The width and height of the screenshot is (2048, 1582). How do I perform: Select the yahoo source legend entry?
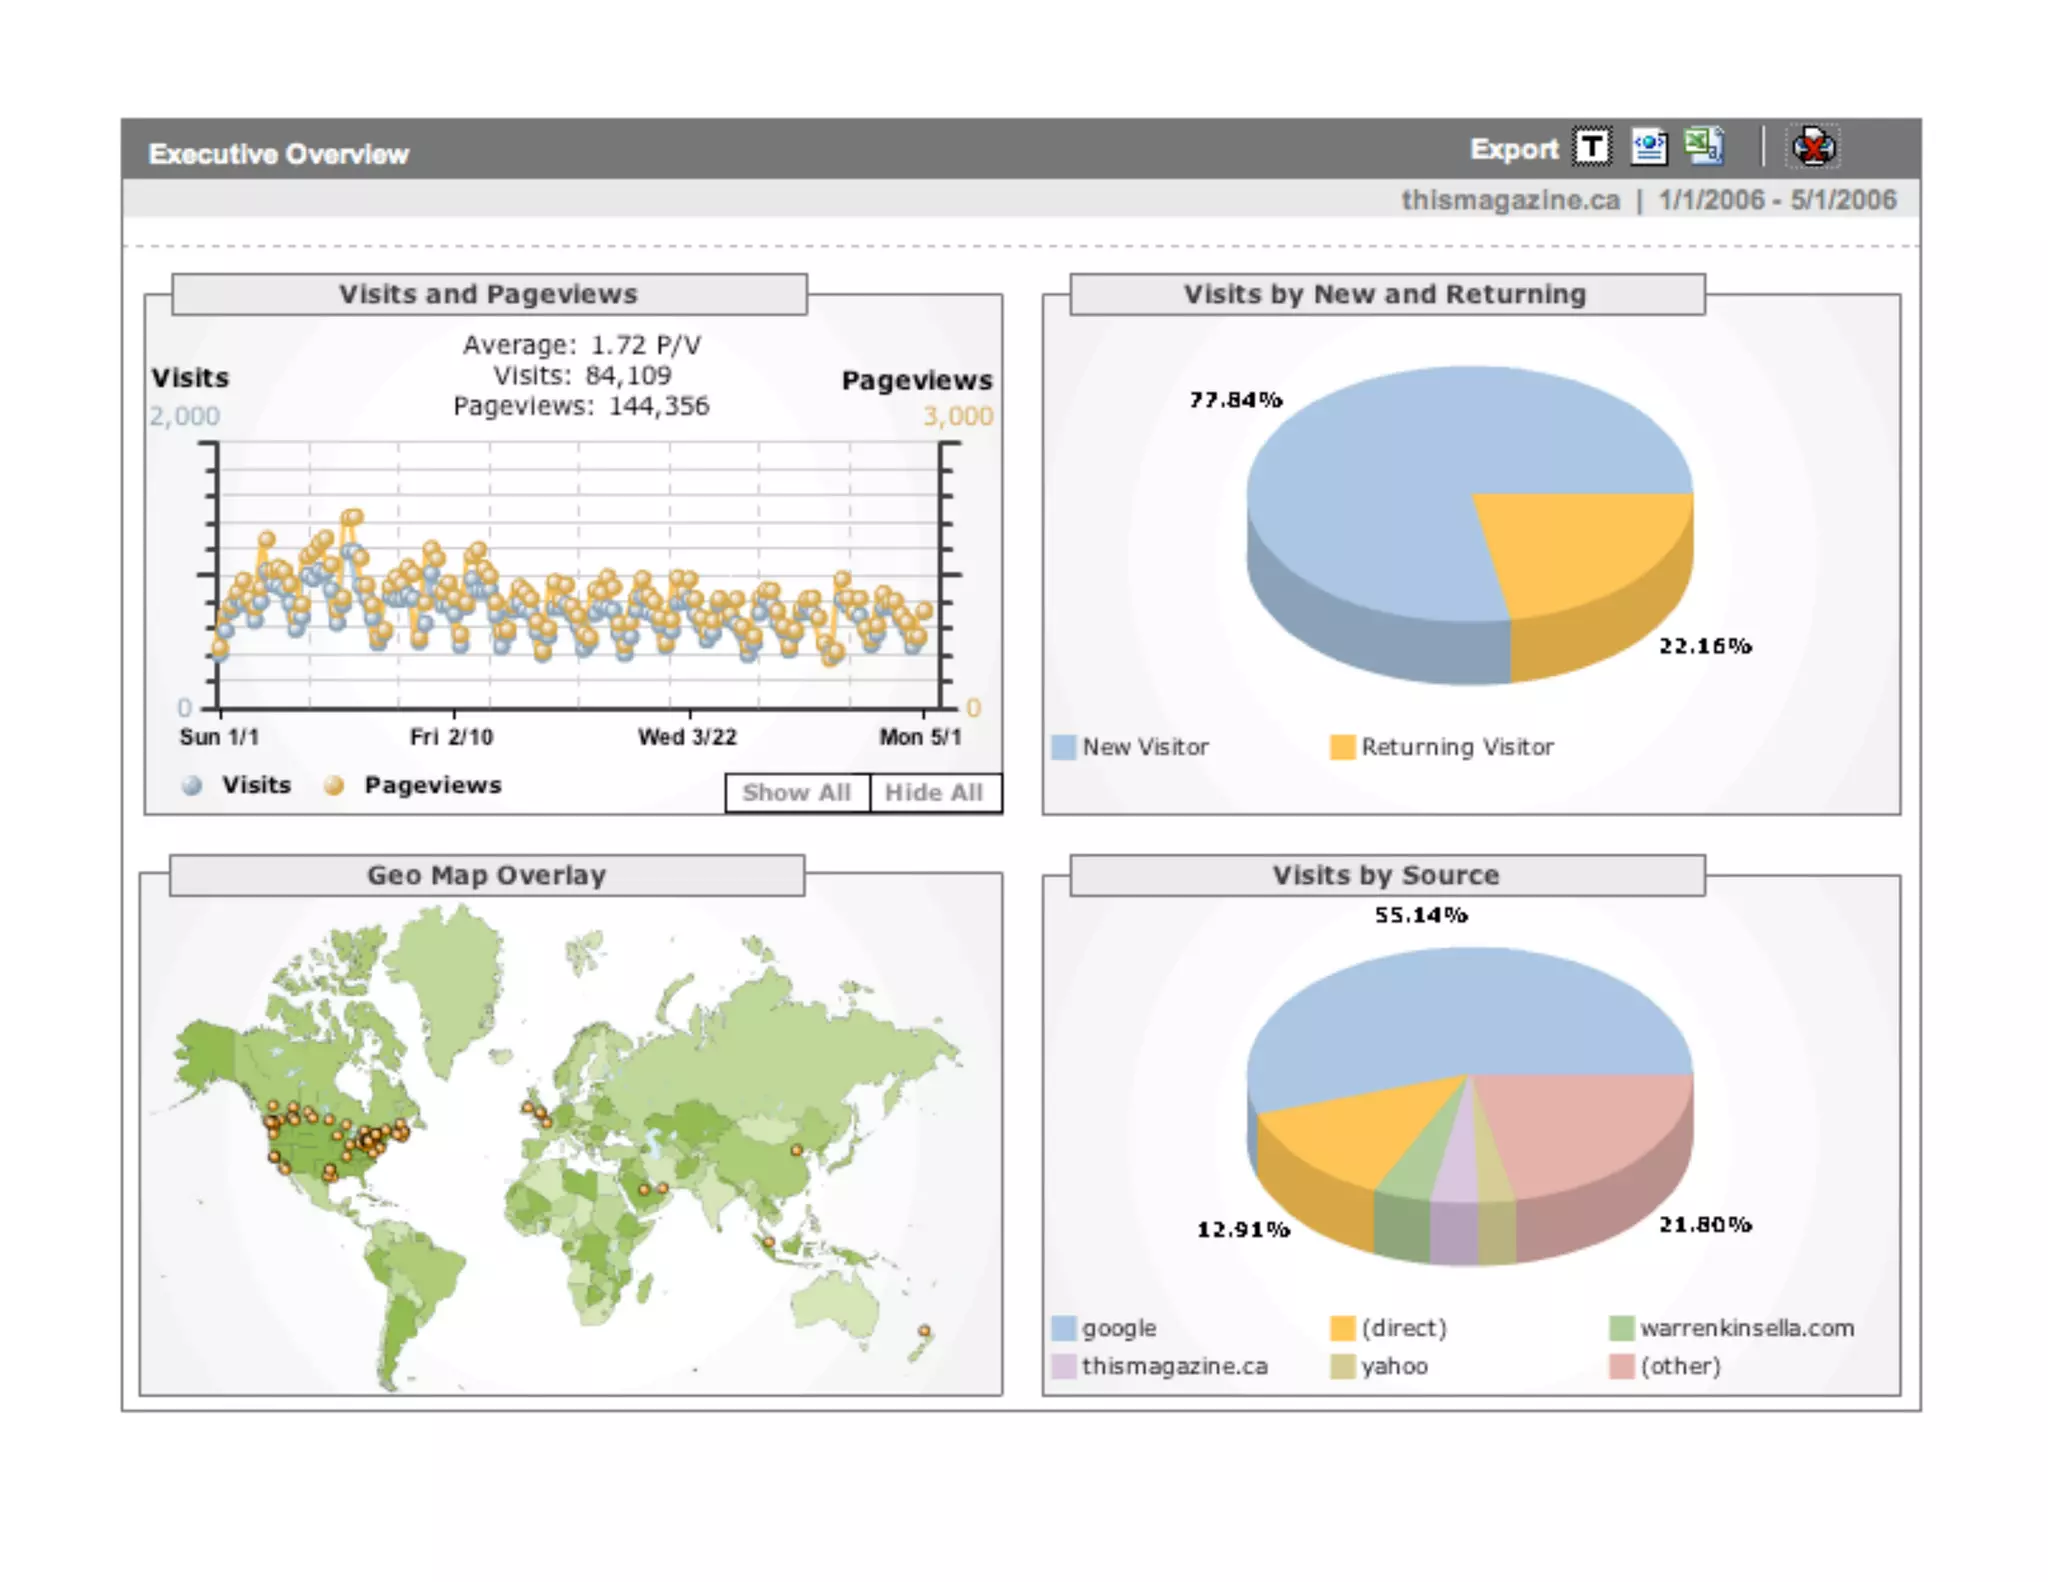pyautogui.click(x=1393, y=1366)
